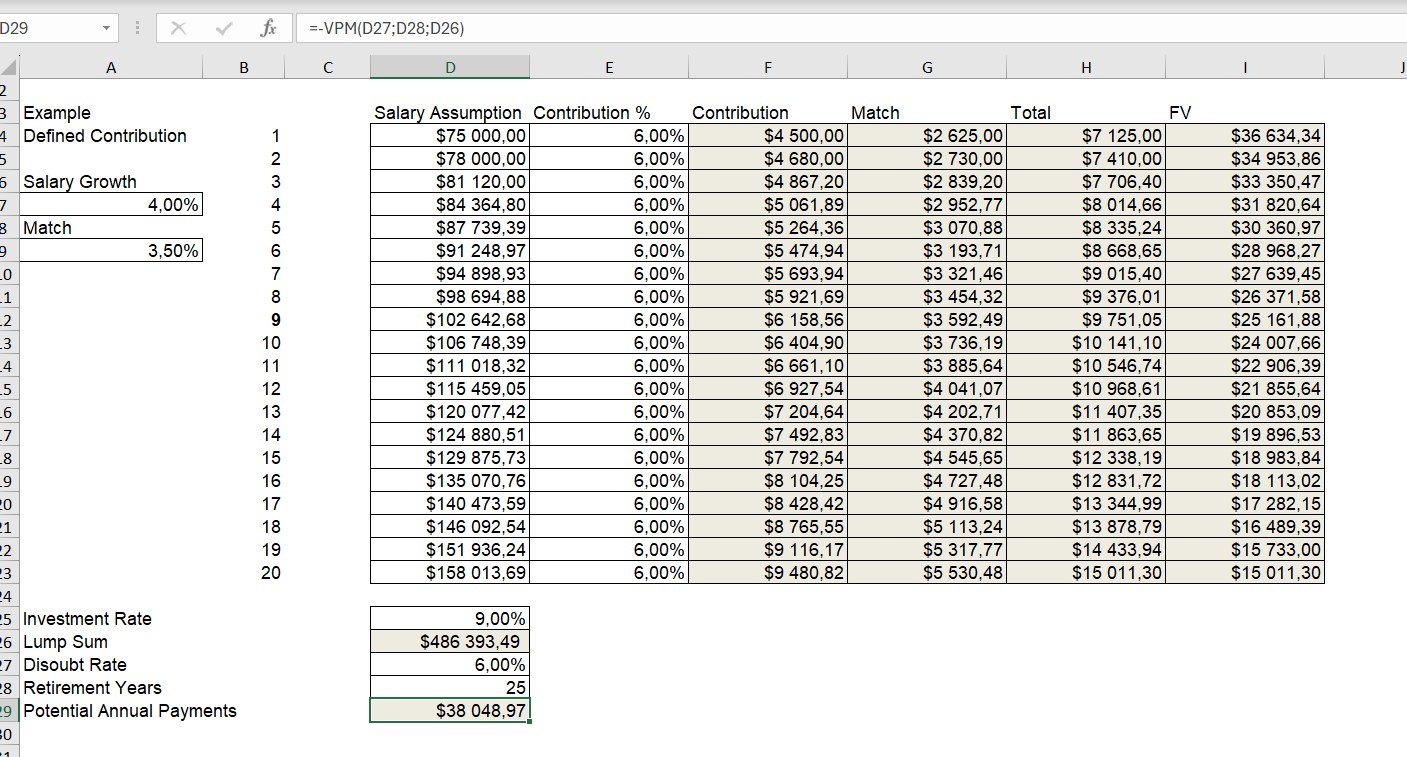The height and width of the screenshot is (757, 1407).
Task: Select column A header
Action: tap(111, 68)
